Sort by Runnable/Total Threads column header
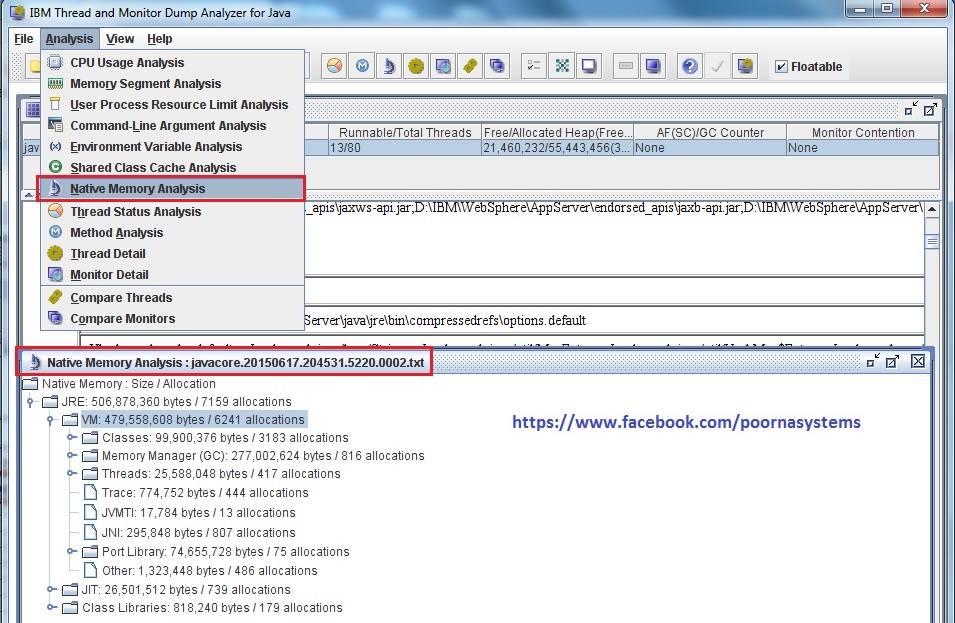The image size is (955, 623). [405, 132]
